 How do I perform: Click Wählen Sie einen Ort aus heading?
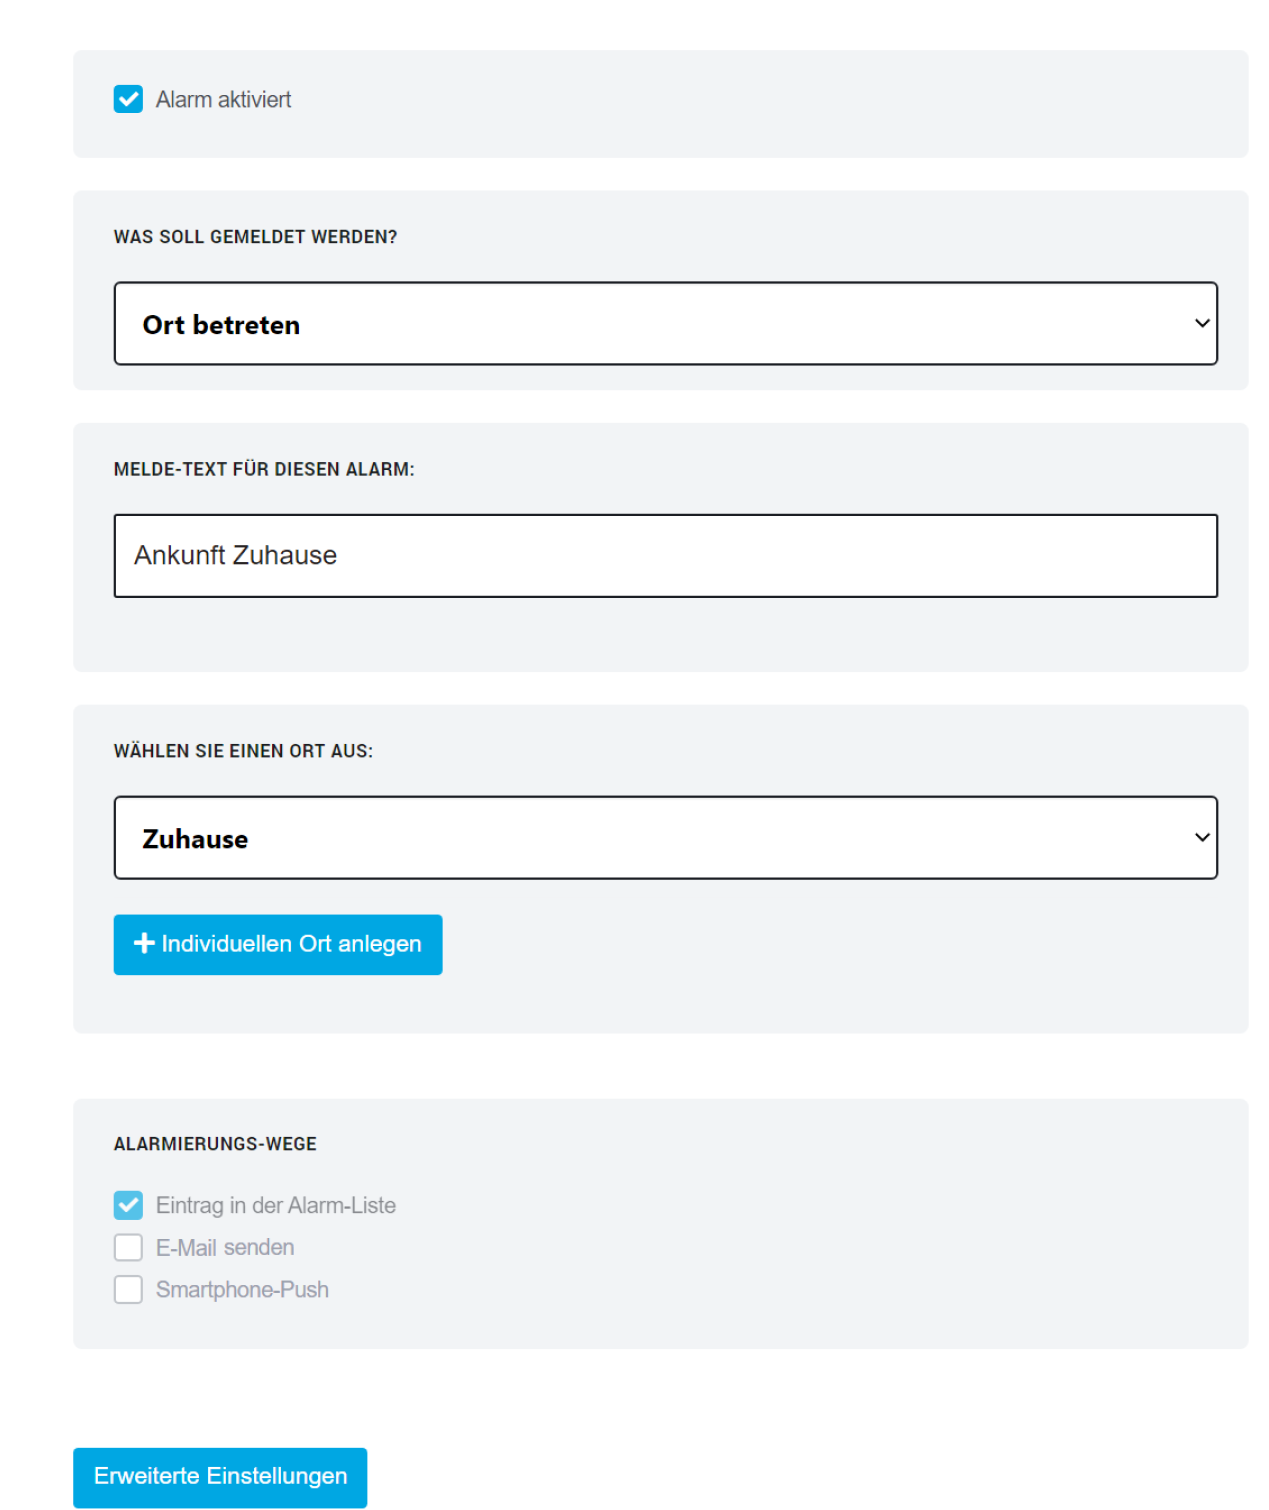point(243,751)
